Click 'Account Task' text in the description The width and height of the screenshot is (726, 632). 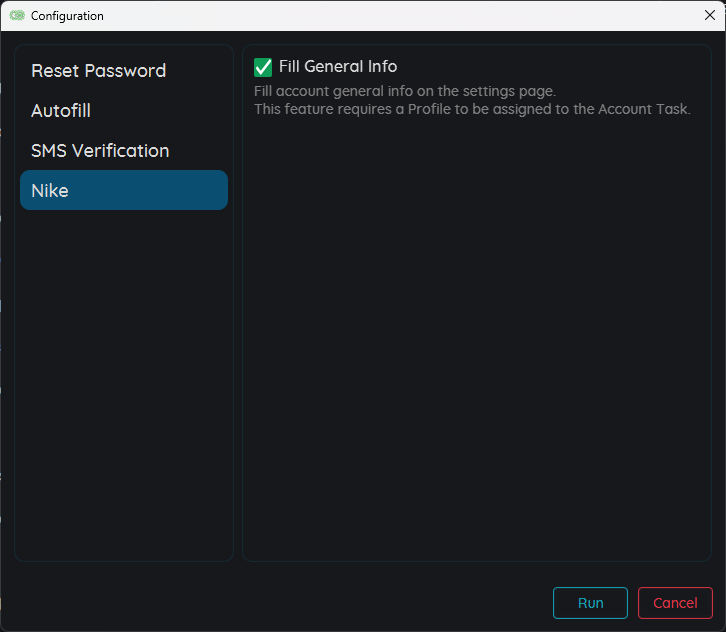[643, 109]
